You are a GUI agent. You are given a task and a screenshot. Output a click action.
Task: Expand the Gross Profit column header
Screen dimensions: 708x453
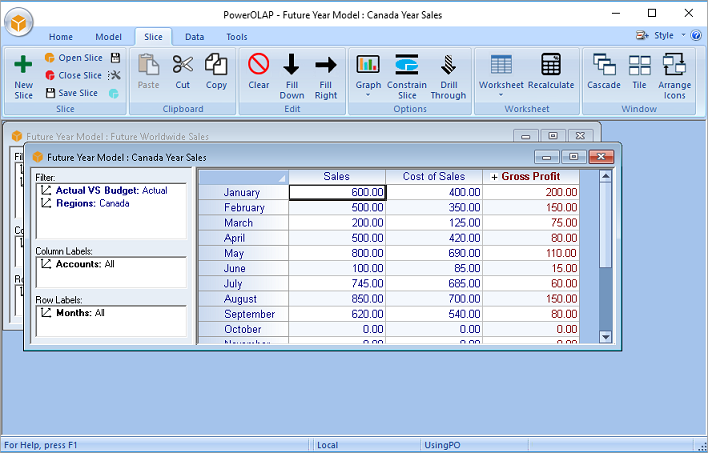pyautogui.click(x=494, y=177)
